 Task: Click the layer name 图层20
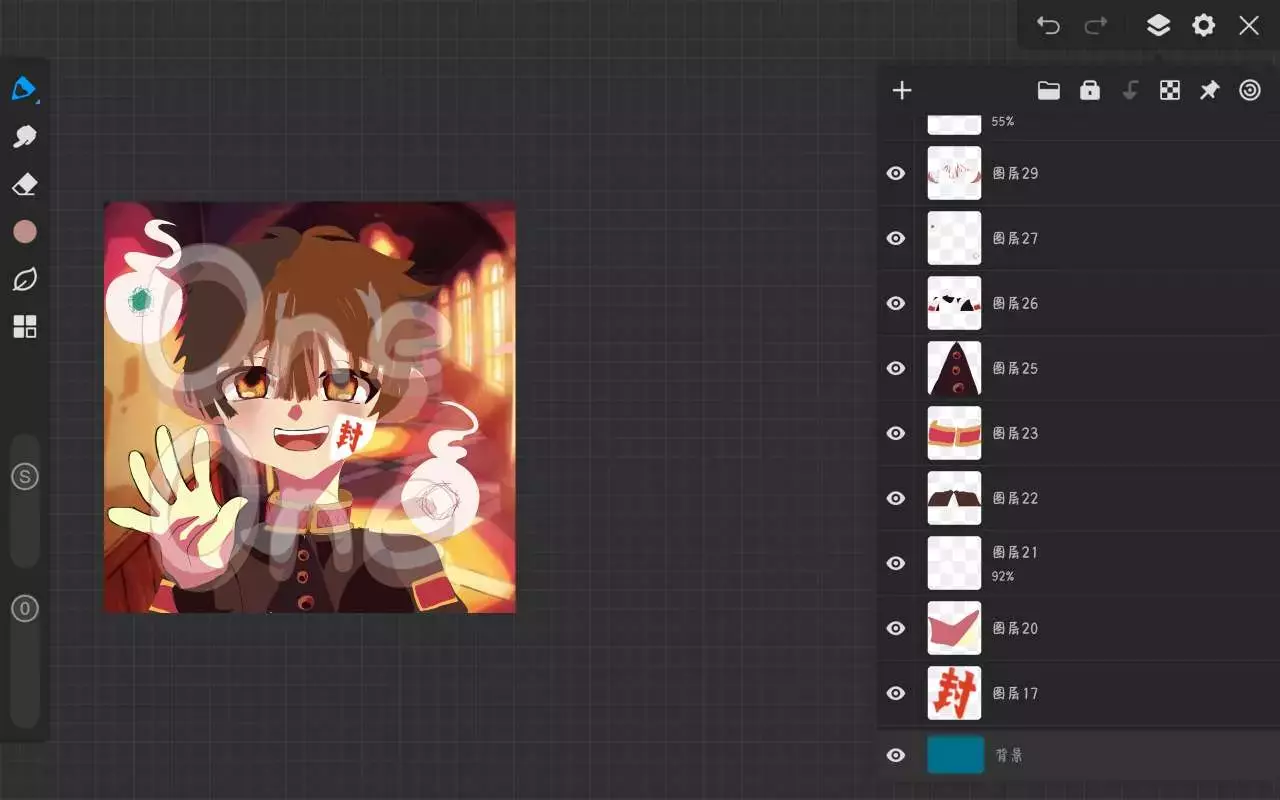[x=1015, y=628]
